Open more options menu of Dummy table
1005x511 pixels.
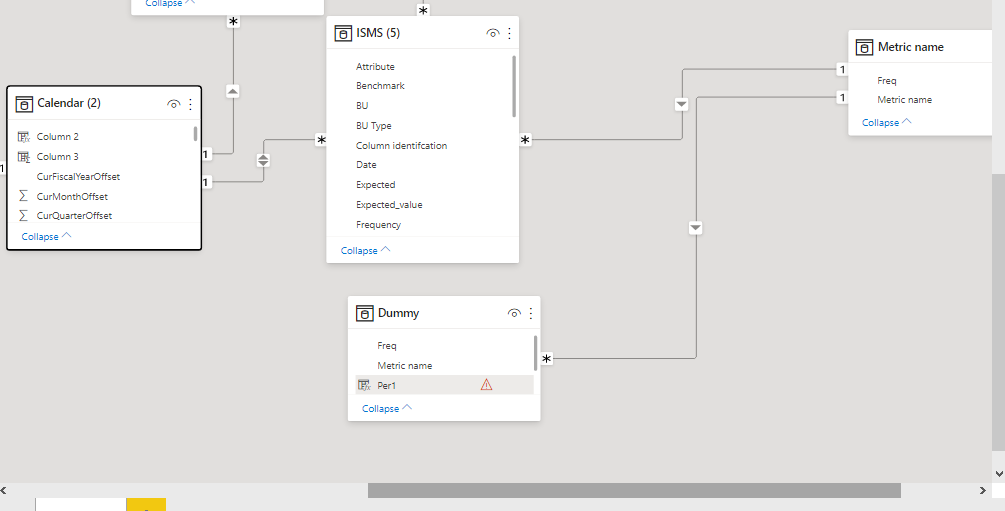[531, 314]
